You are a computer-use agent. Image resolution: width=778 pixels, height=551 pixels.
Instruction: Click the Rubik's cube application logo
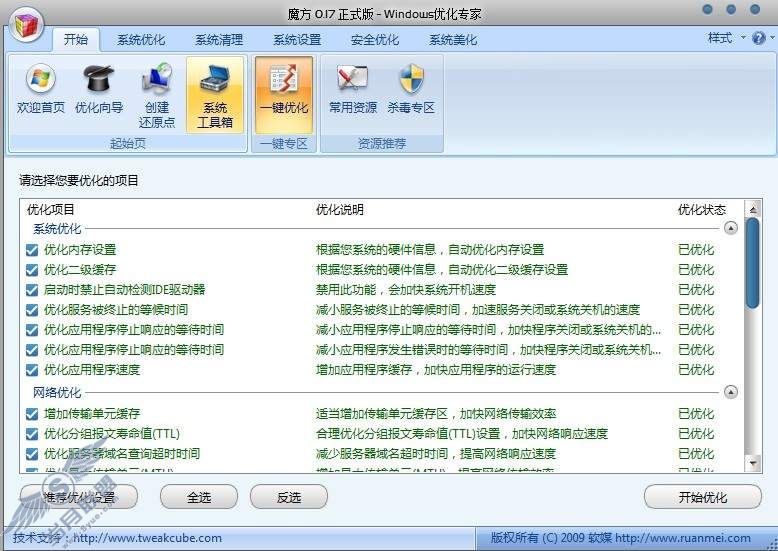click(26, 26)
